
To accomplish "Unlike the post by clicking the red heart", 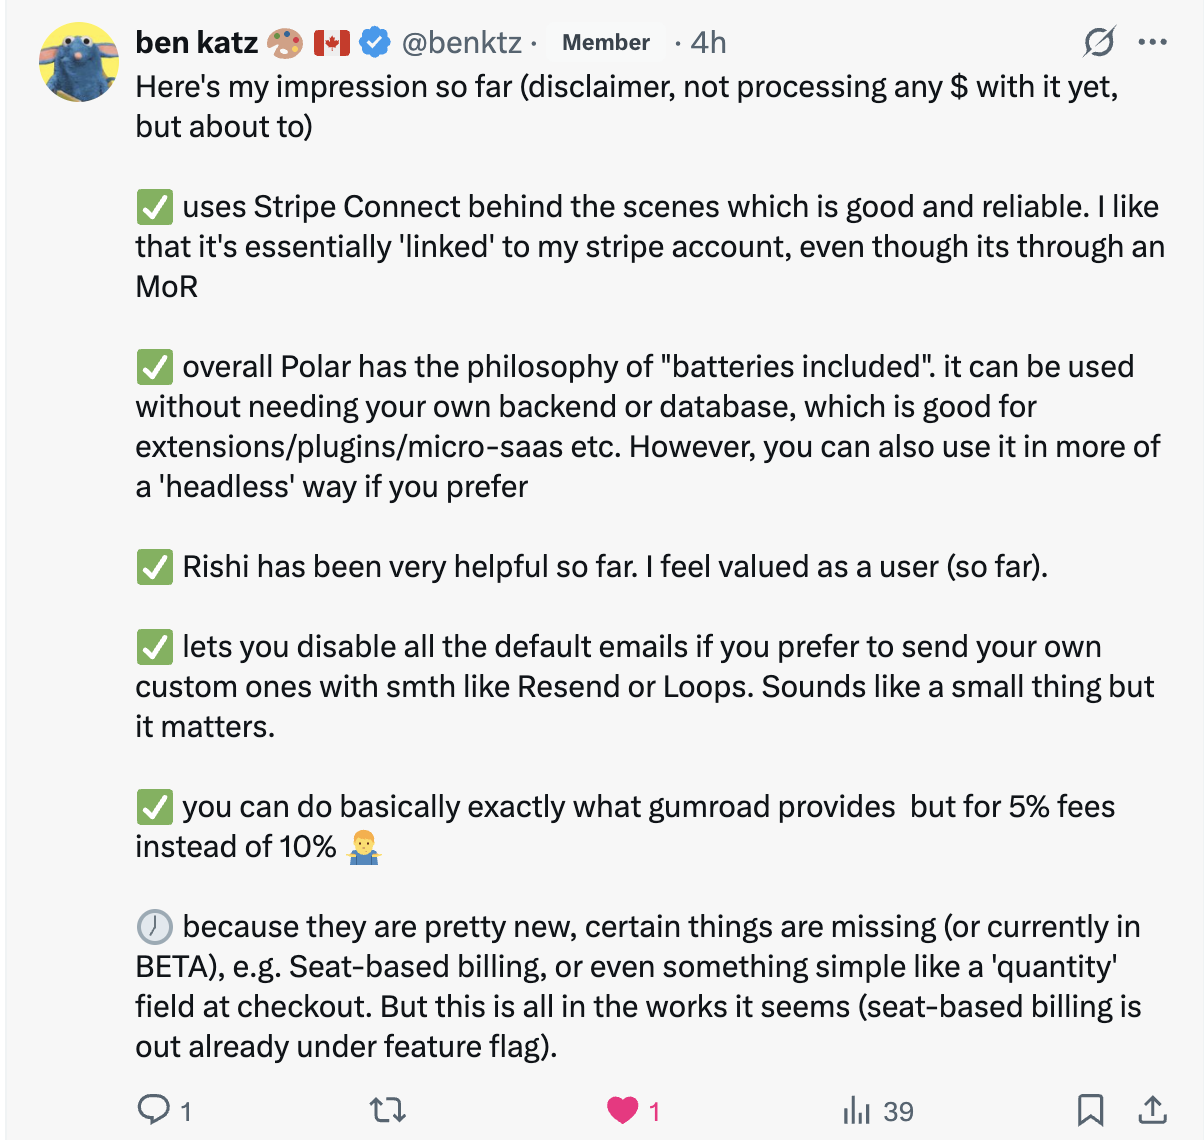I will 624,1110.
